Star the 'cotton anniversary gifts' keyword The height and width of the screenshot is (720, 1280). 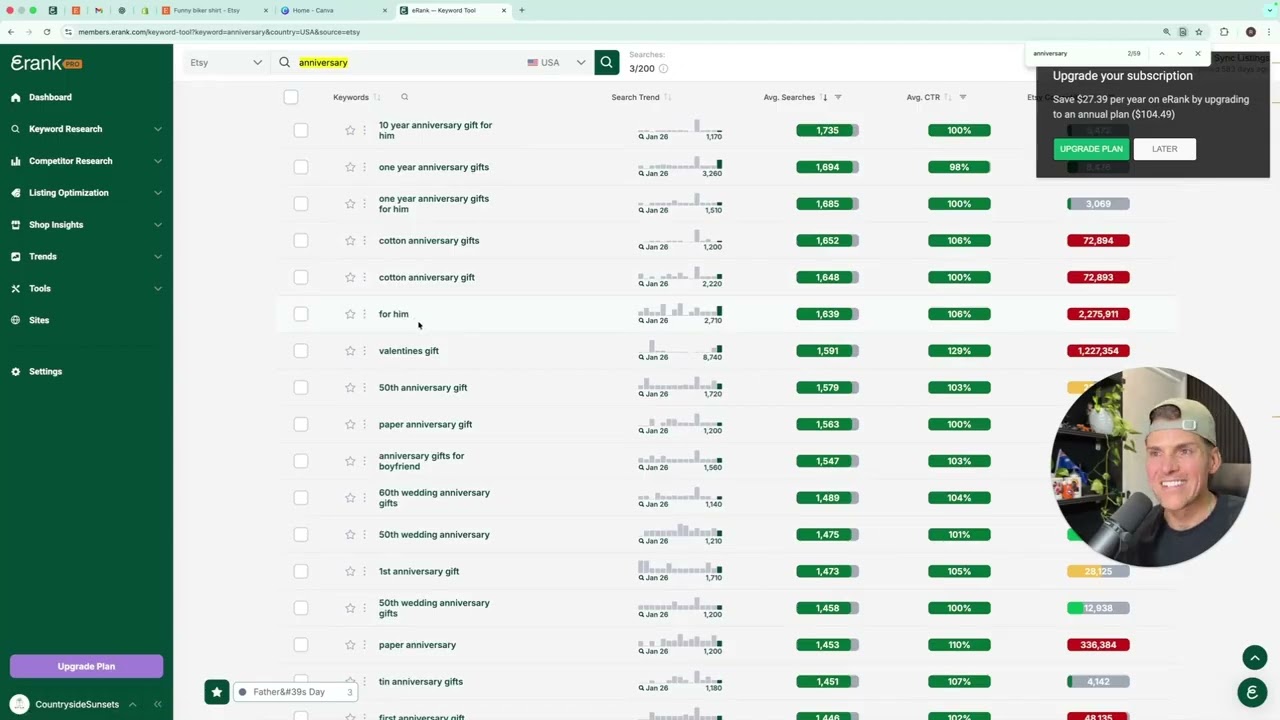pyautogui.click(x=350, y=240)
